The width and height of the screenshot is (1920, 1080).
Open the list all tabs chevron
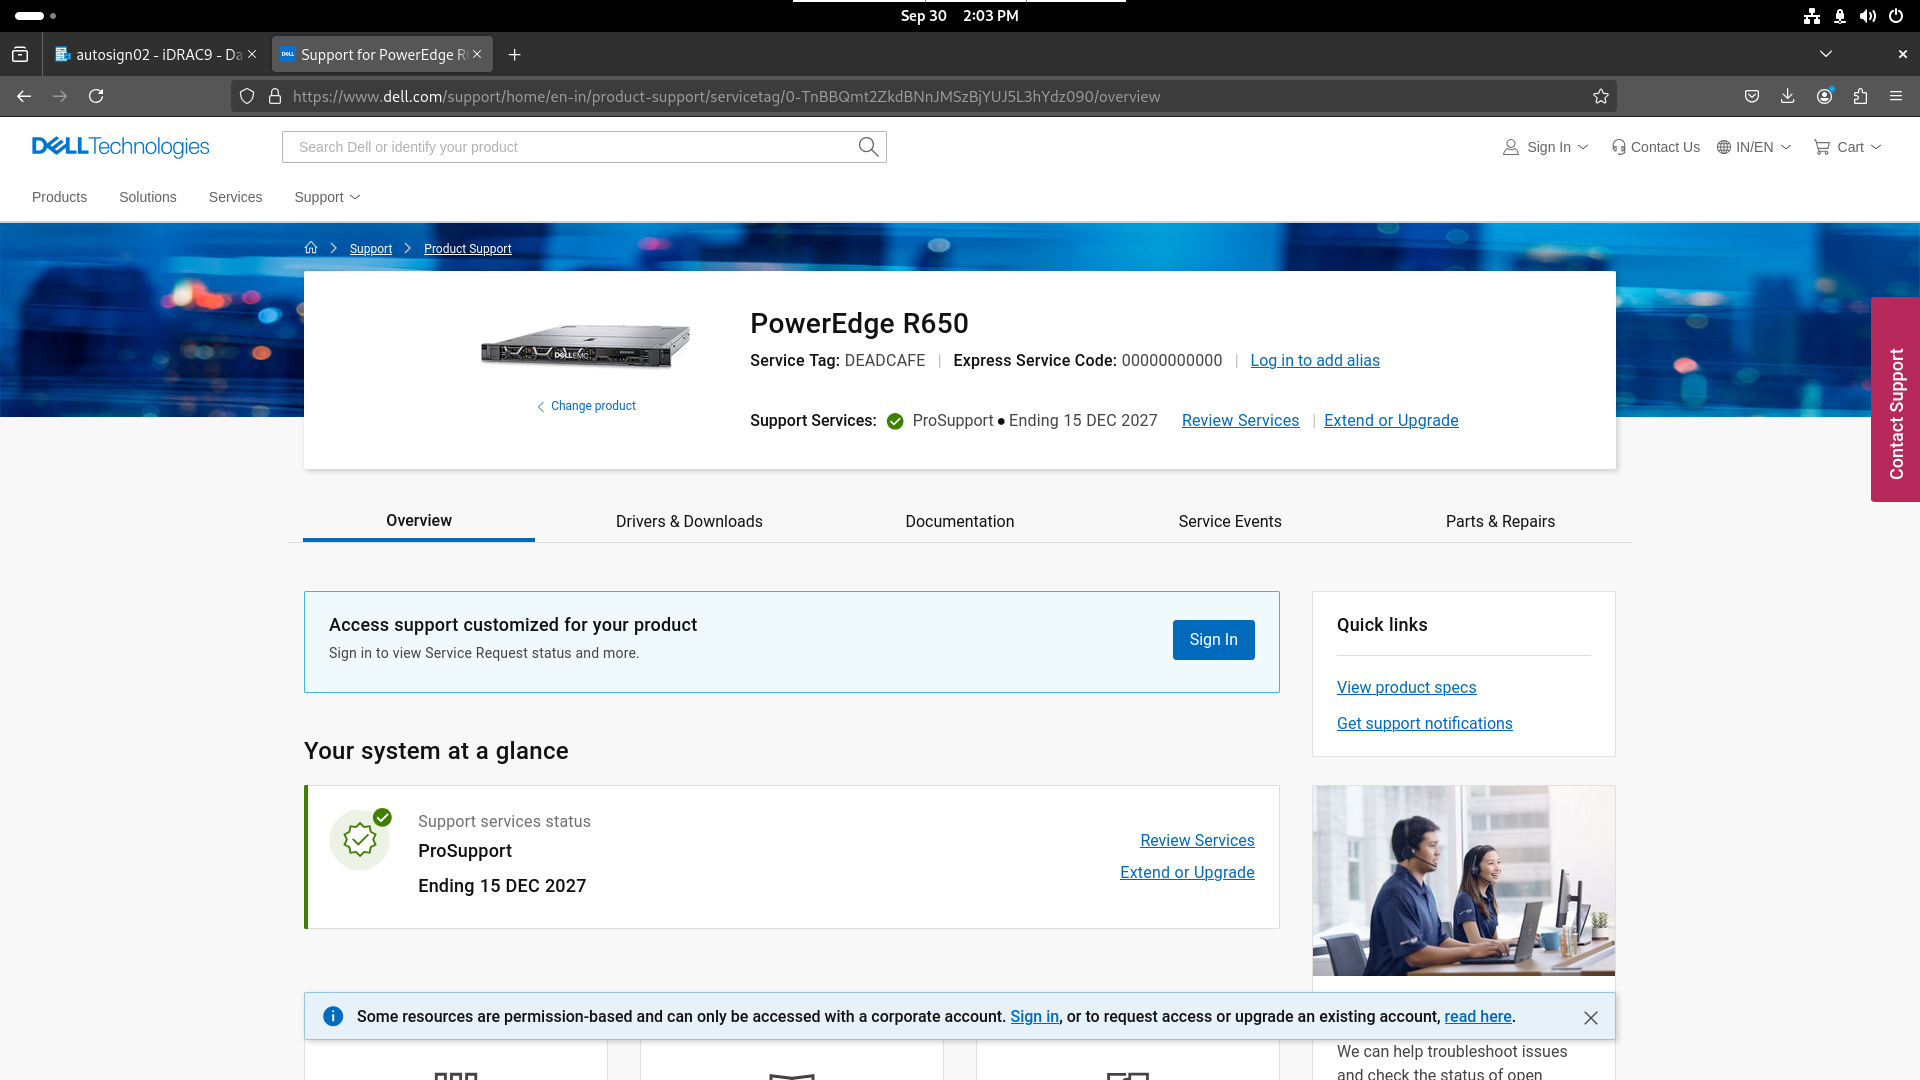point(1826,54)
